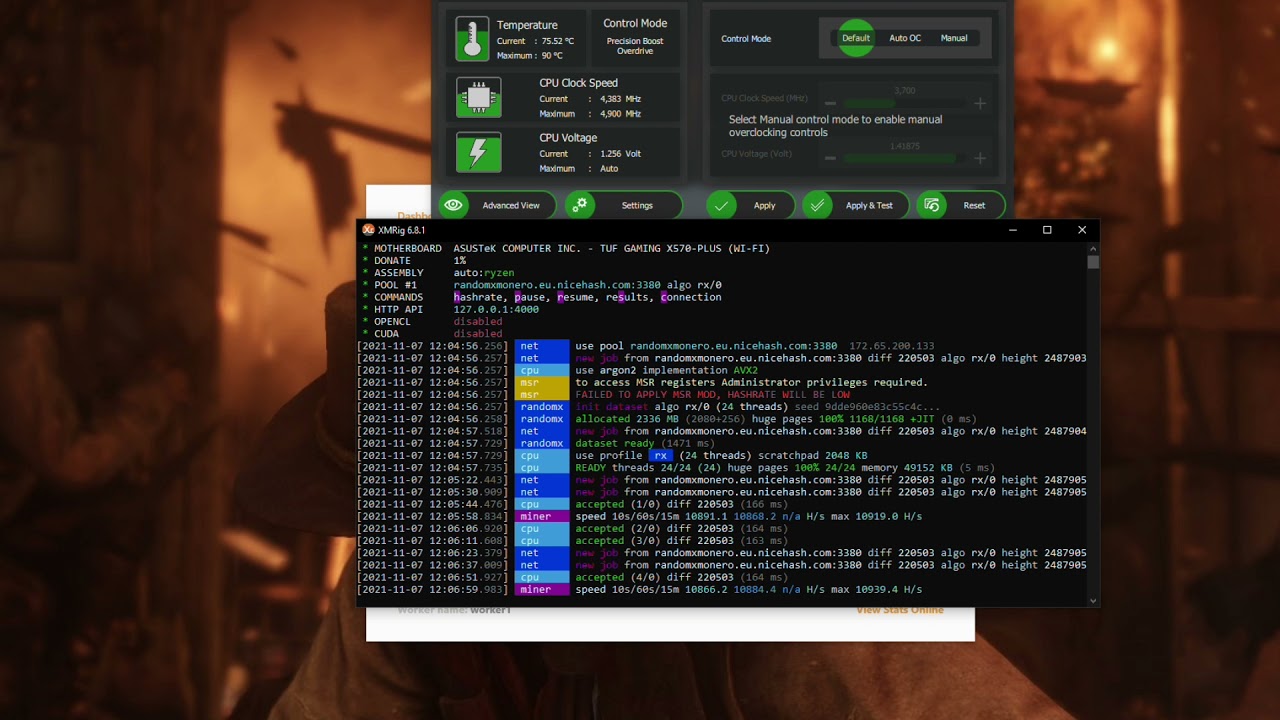Image resolution: width=1280 pixels, height=720 pixels.
Task: Click the Apply checkmark icon
Action: [x=722, y=205]
